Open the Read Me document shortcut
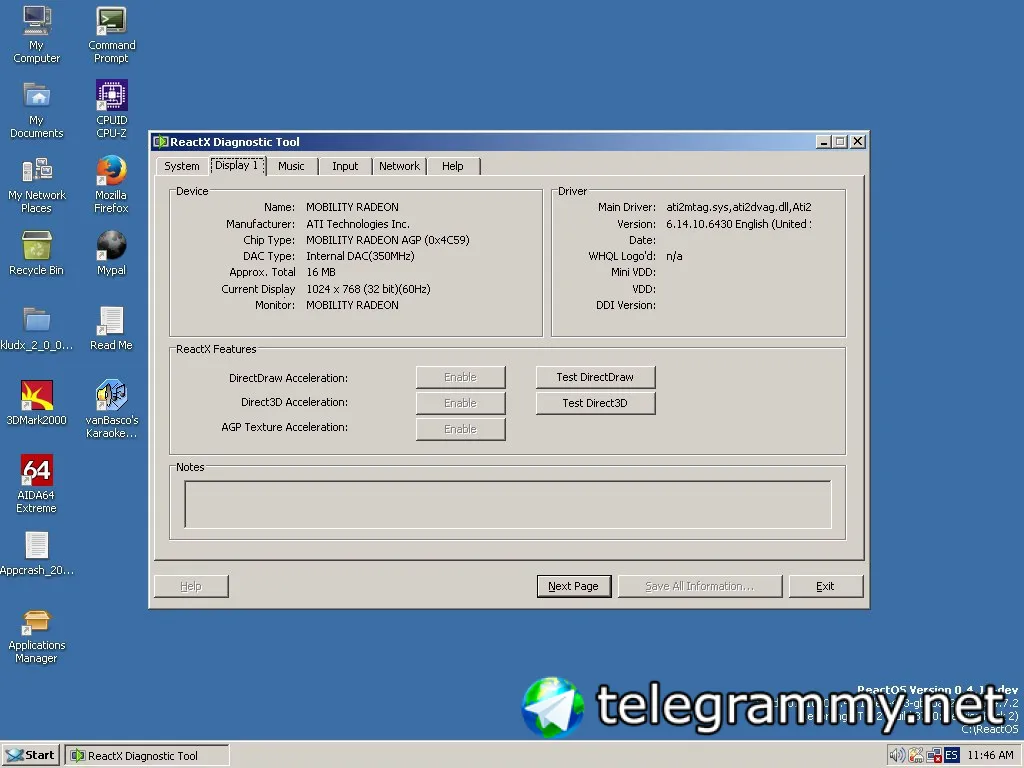The height and width of the screenshot is (768, 1024). [112, 328]
